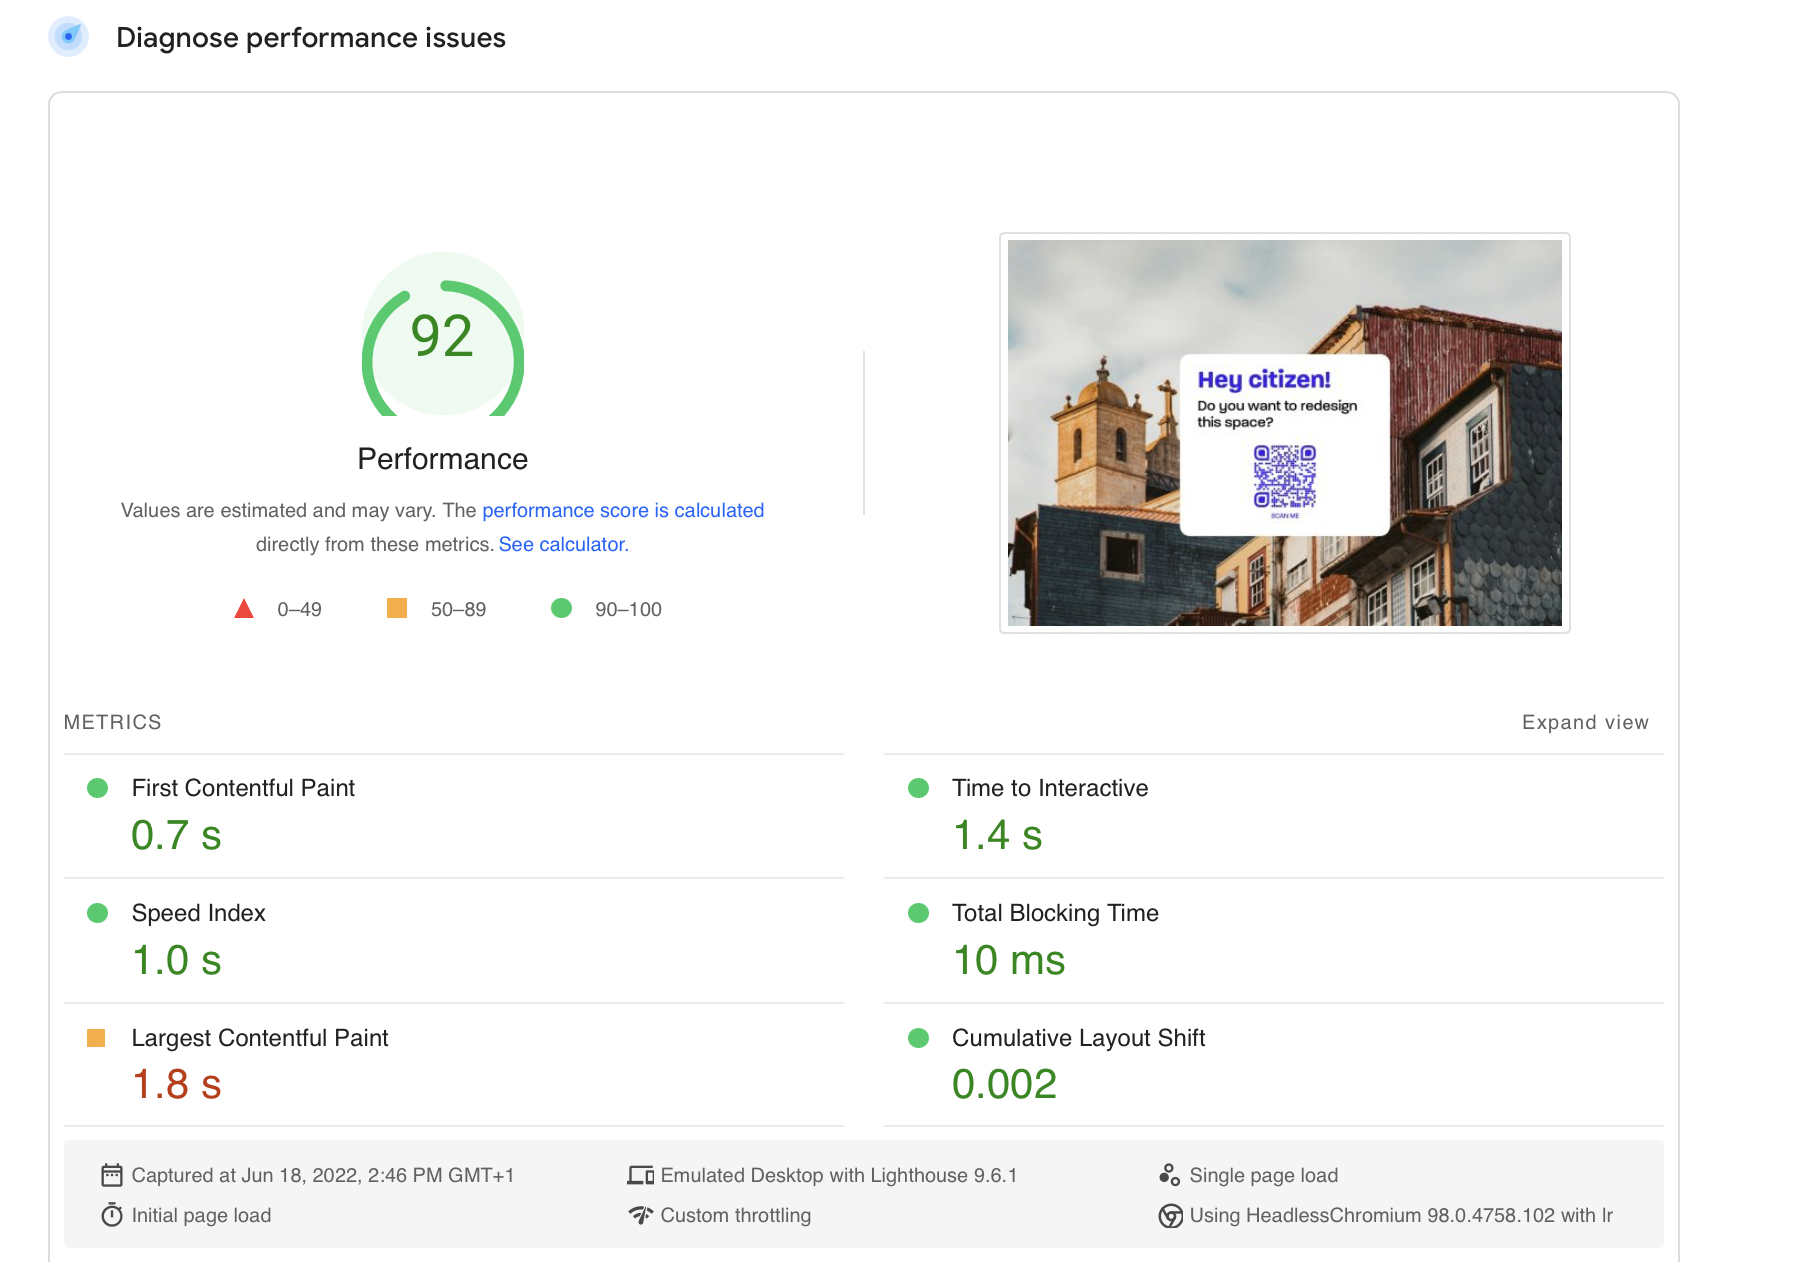Click the blue Lighthouse diagnose icon
Viewport: 1810px width, 1262px height.
pos(68,37)
